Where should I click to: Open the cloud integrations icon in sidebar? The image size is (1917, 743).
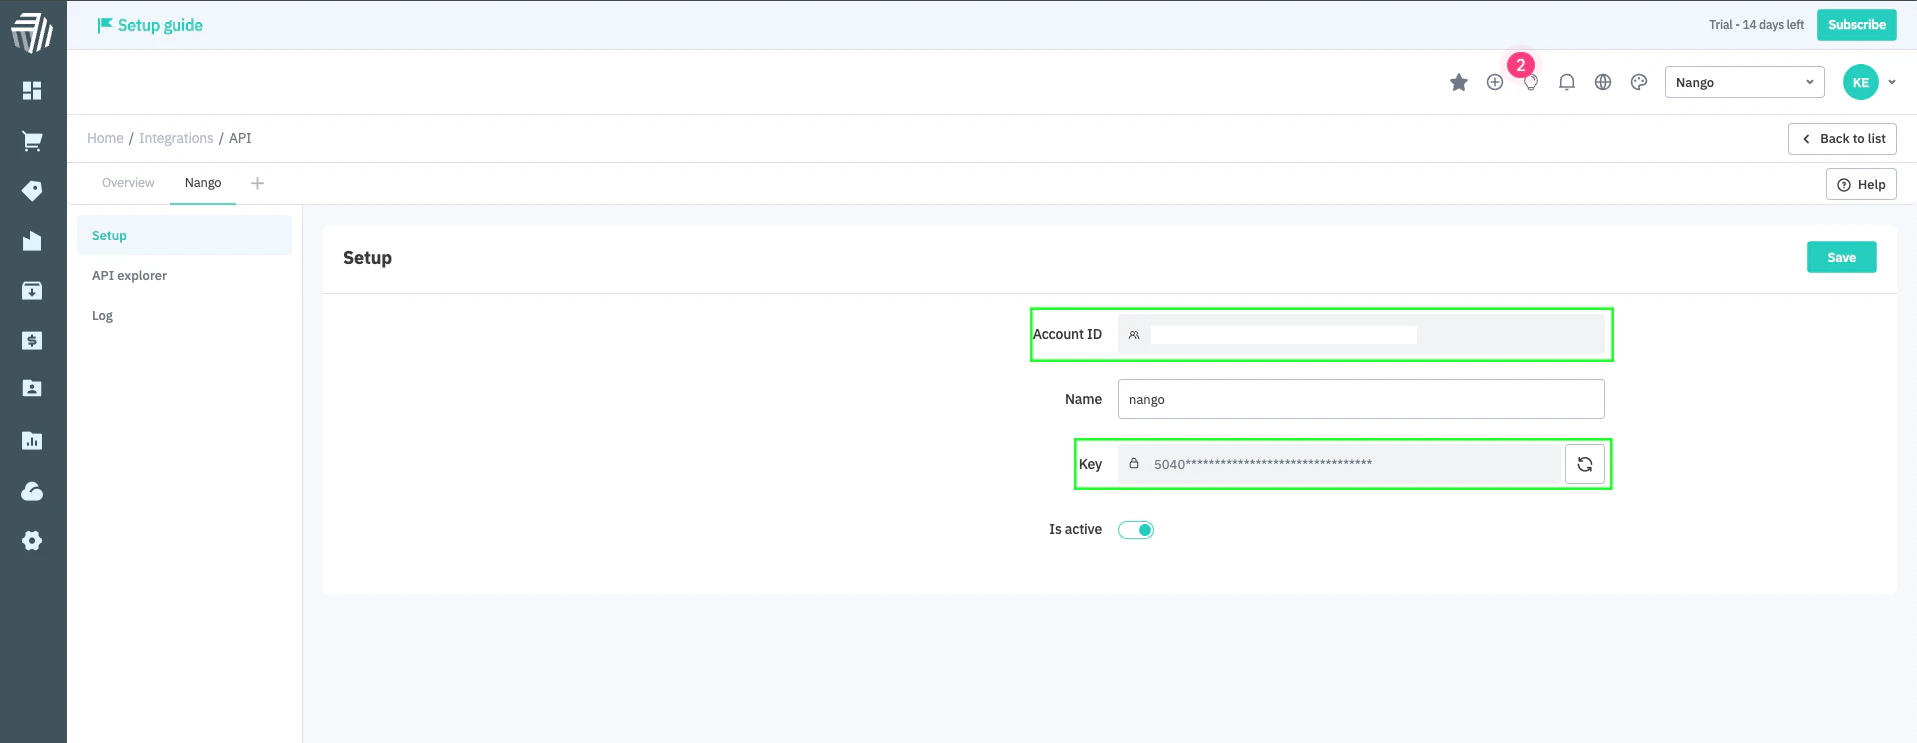(32, 491)
